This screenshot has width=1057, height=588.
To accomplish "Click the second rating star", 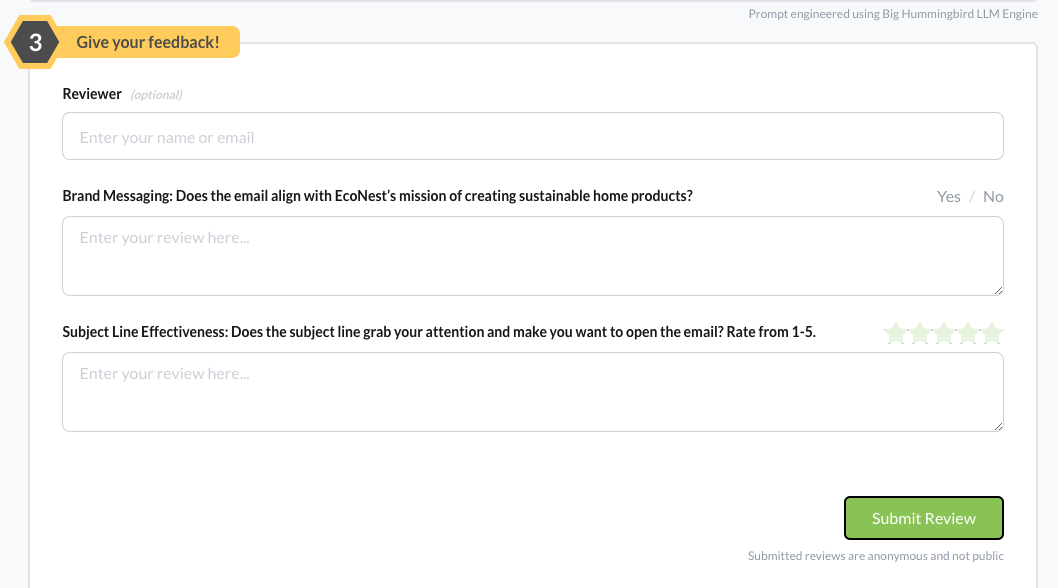I will click(x=920, y=333).
